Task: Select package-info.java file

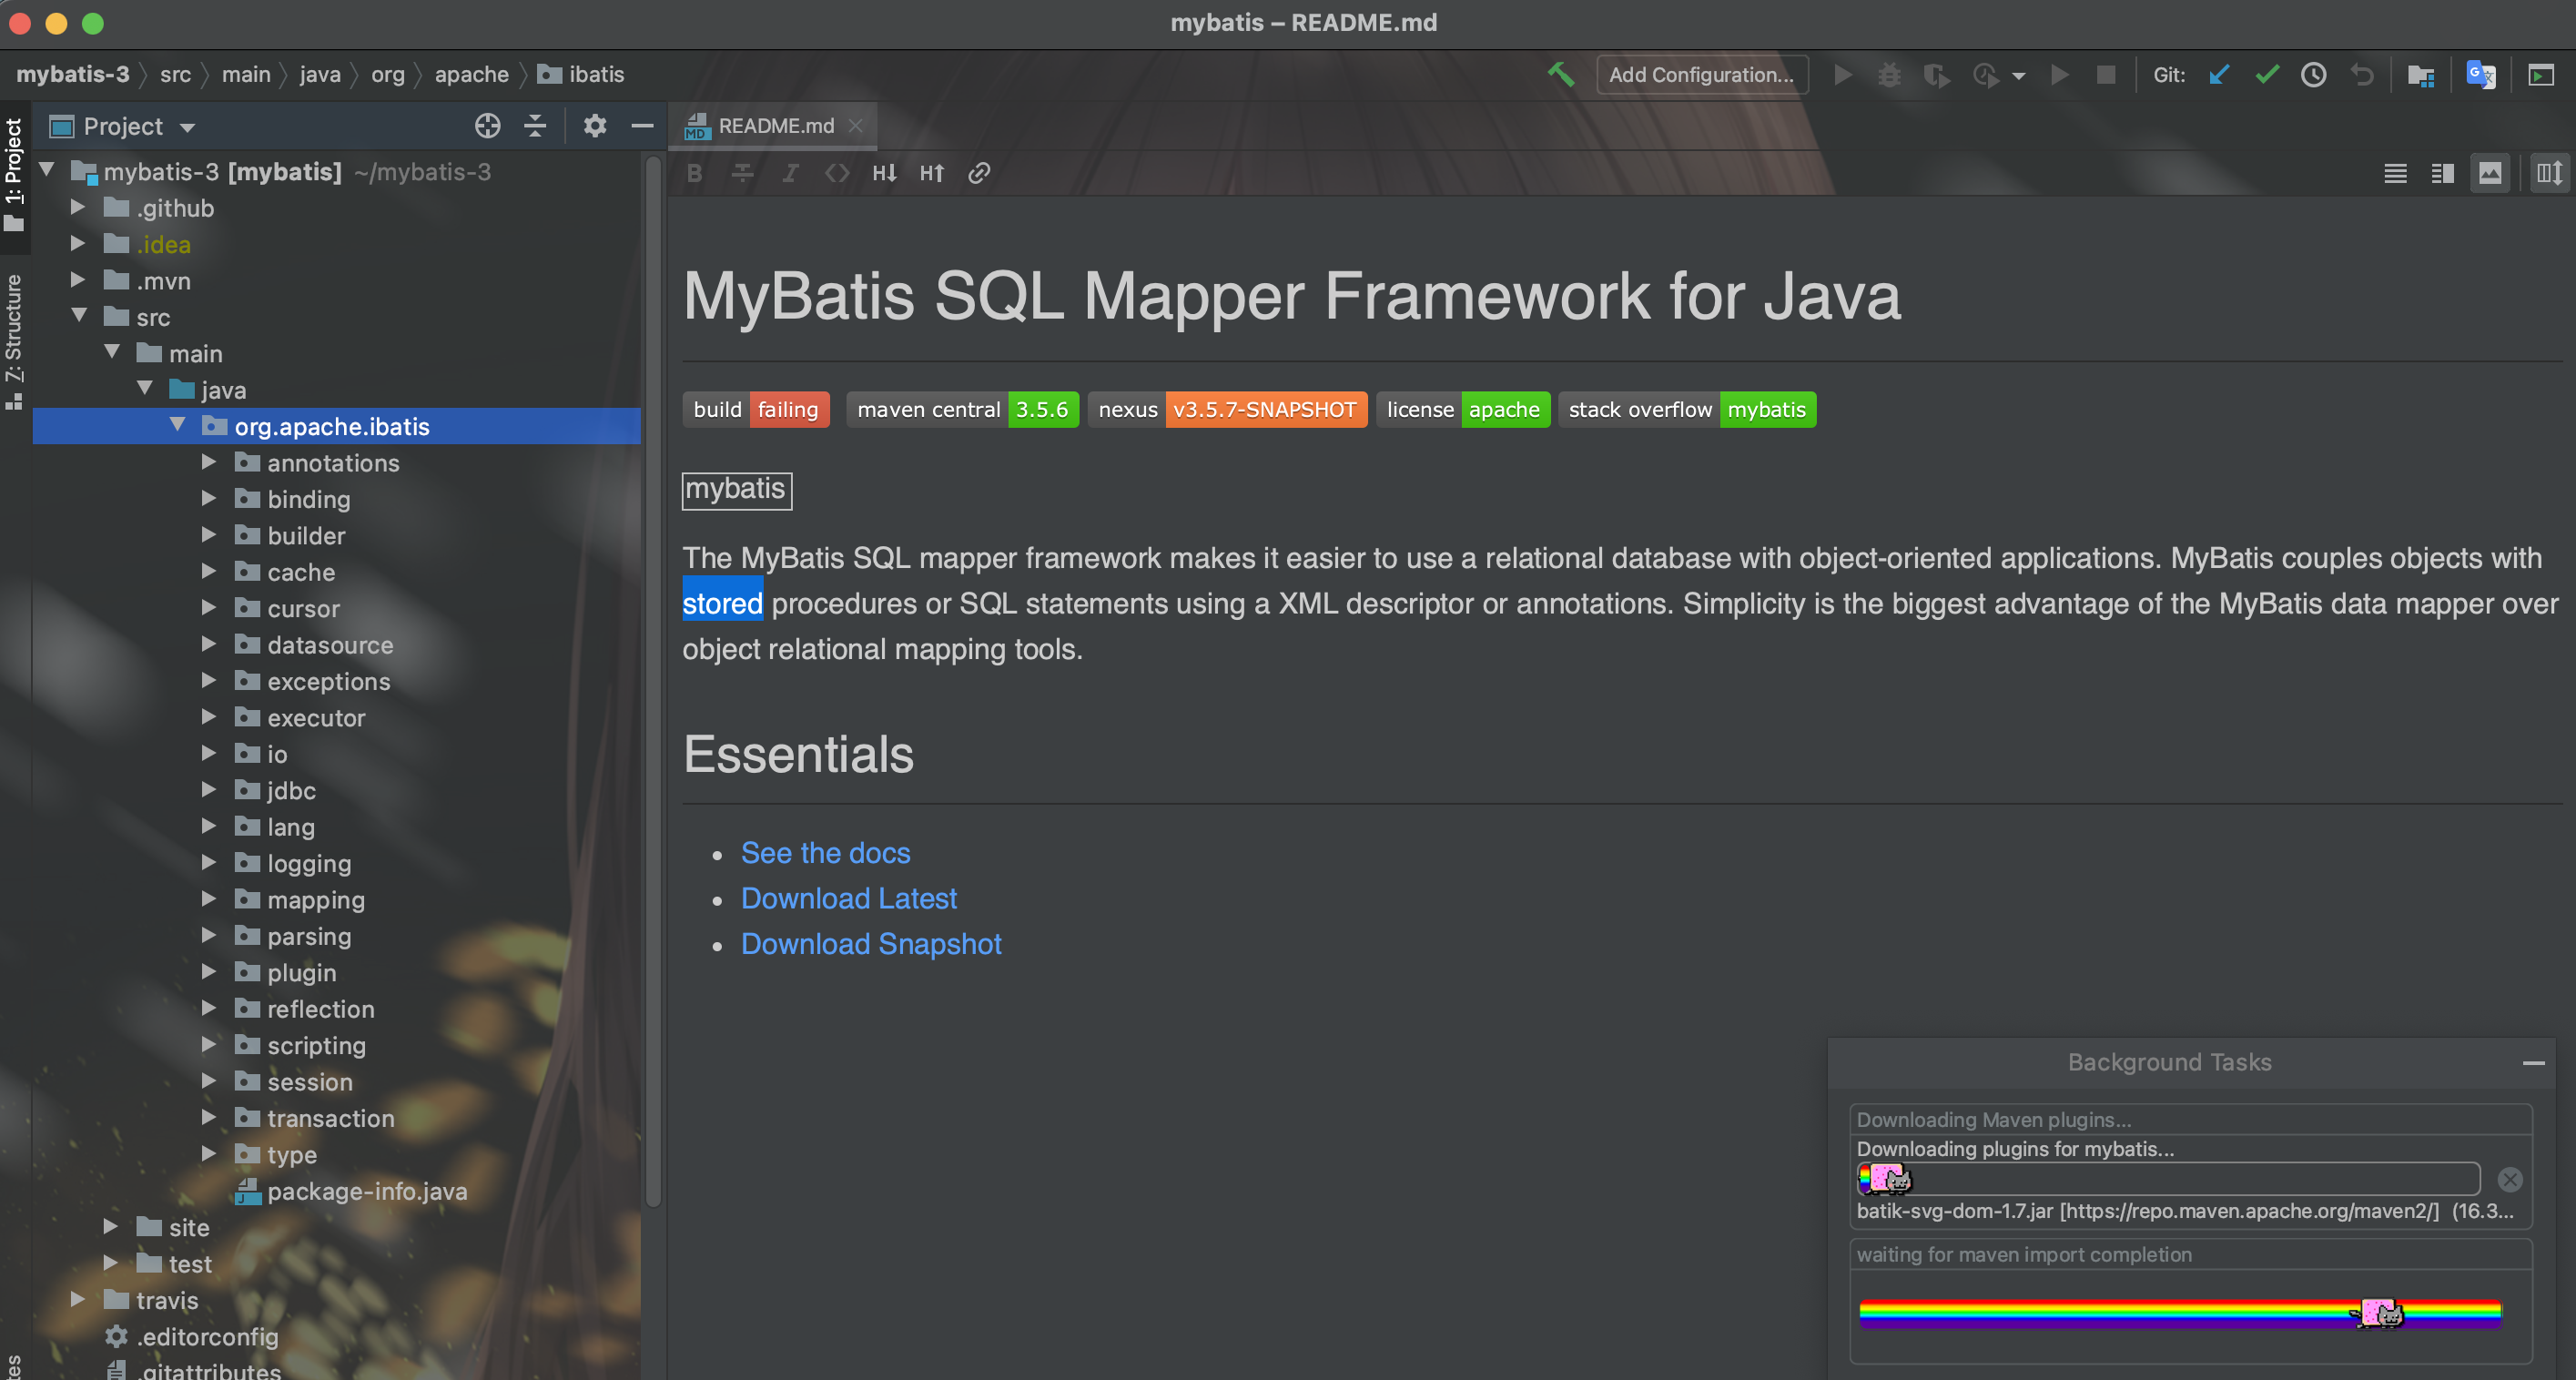Action: point(351,1191)
